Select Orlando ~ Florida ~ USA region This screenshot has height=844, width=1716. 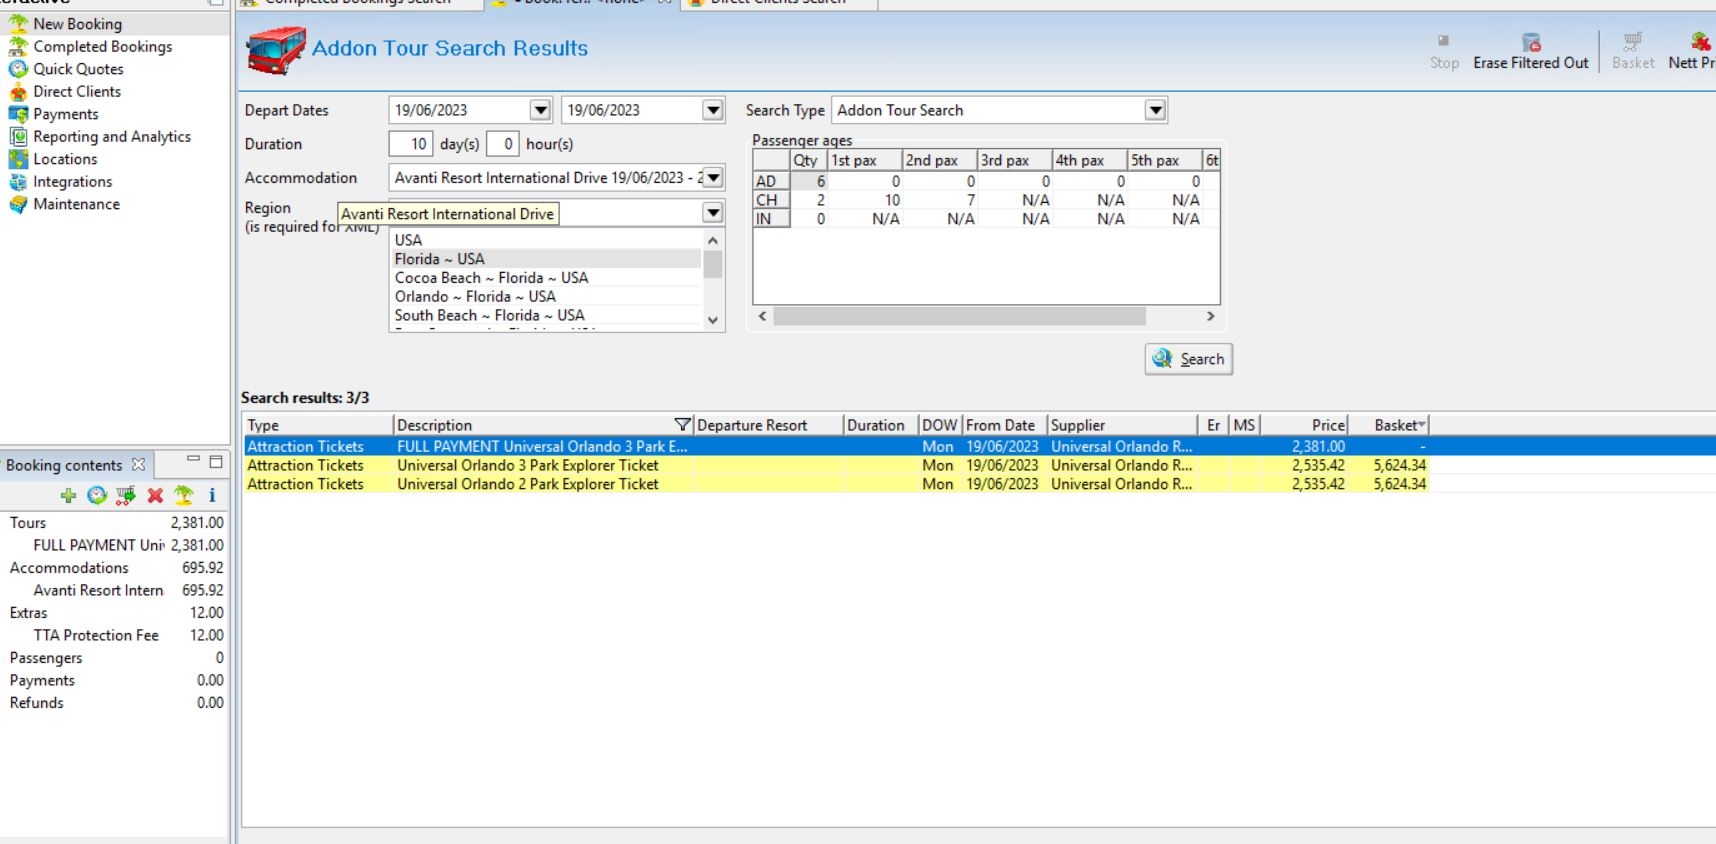point(475,297)
